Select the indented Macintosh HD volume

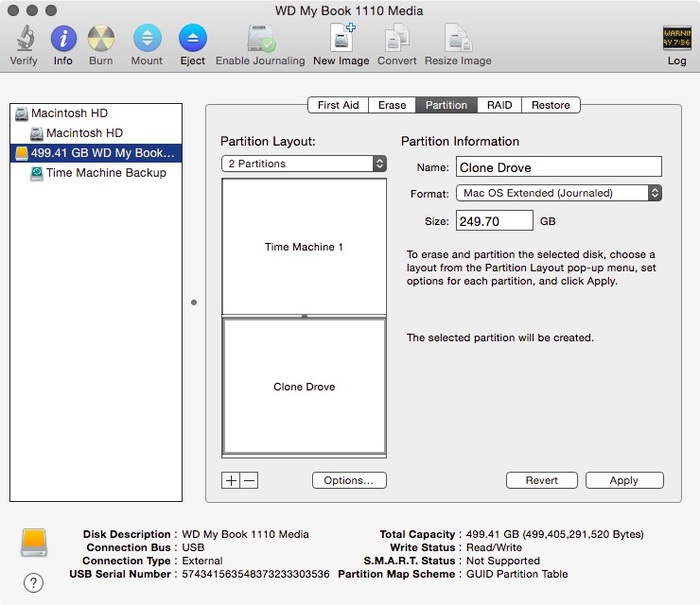(x=96, y=133)
